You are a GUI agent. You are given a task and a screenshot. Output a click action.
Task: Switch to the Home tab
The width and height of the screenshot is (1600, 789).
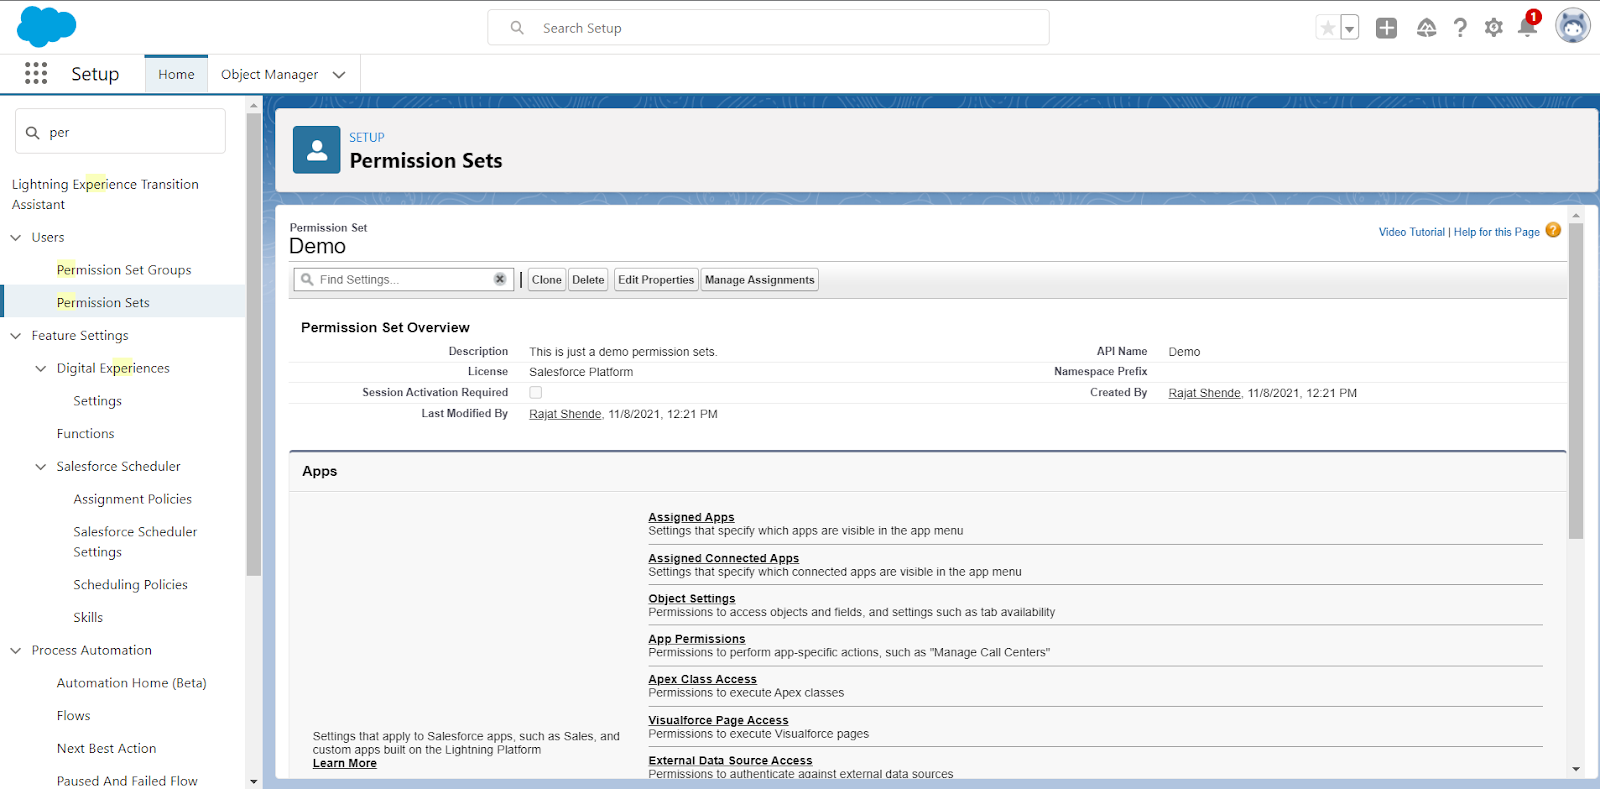176,74
